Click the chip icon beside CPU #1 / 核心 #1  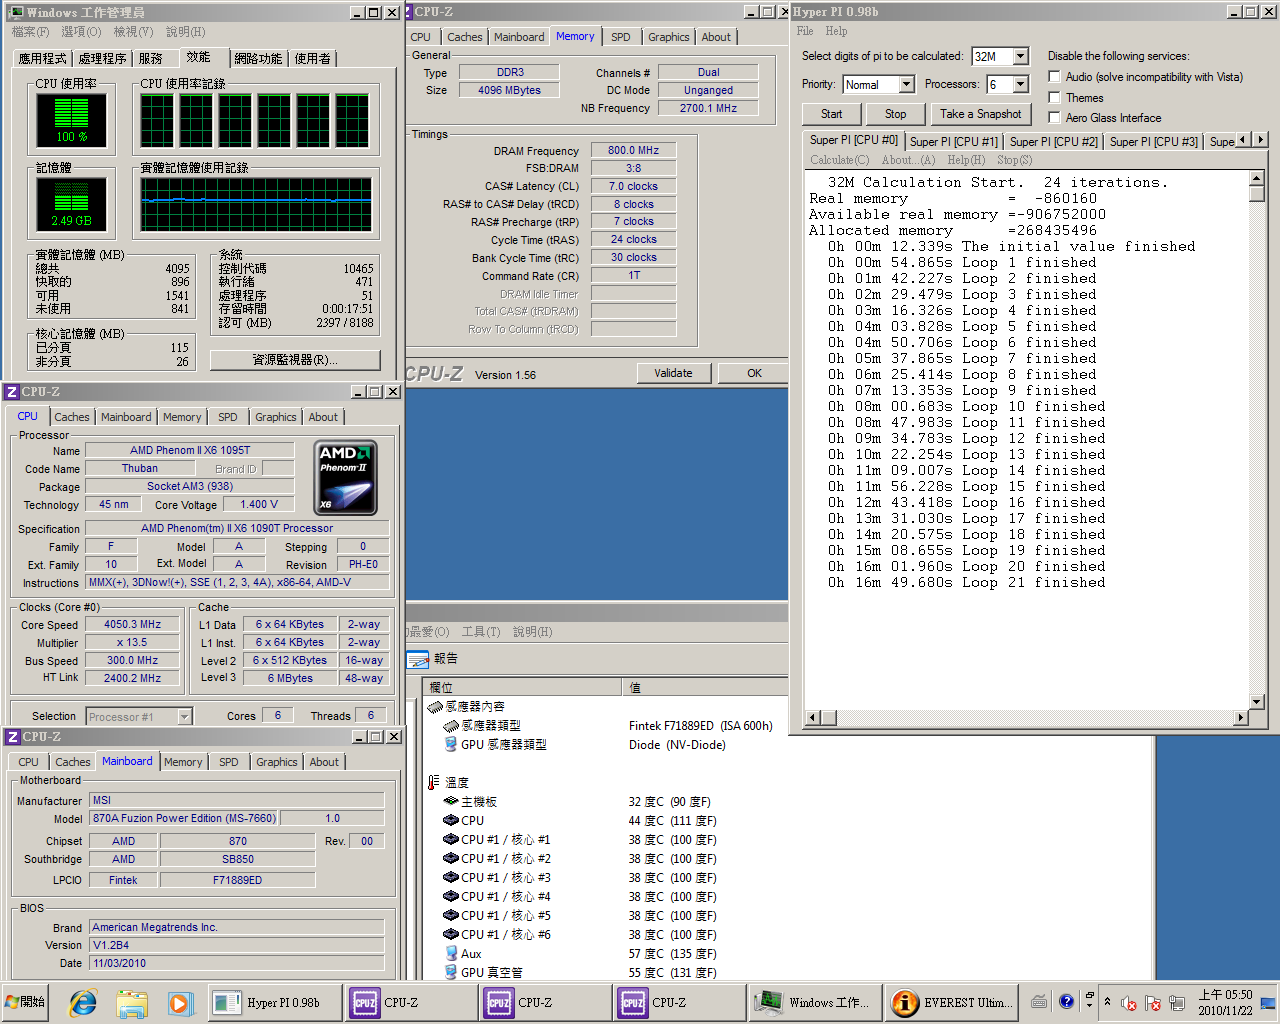click(x=451, y=840)
